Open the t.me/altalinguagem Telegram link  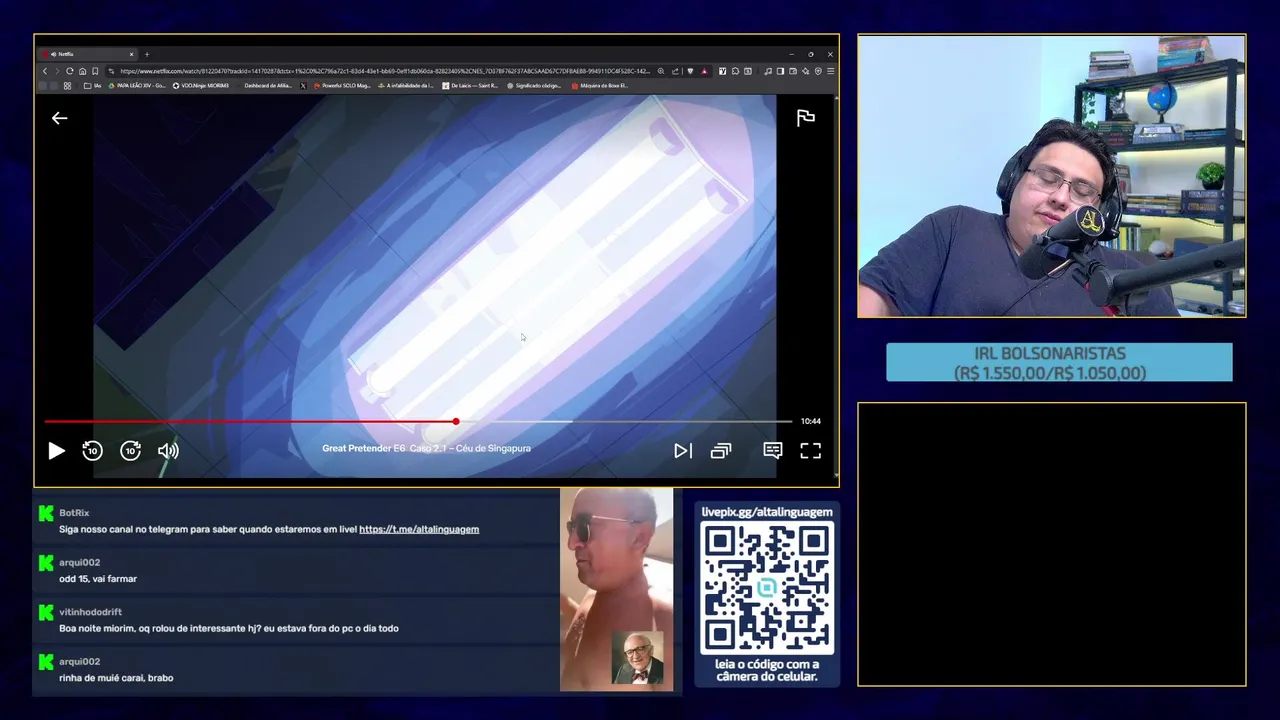419,529
